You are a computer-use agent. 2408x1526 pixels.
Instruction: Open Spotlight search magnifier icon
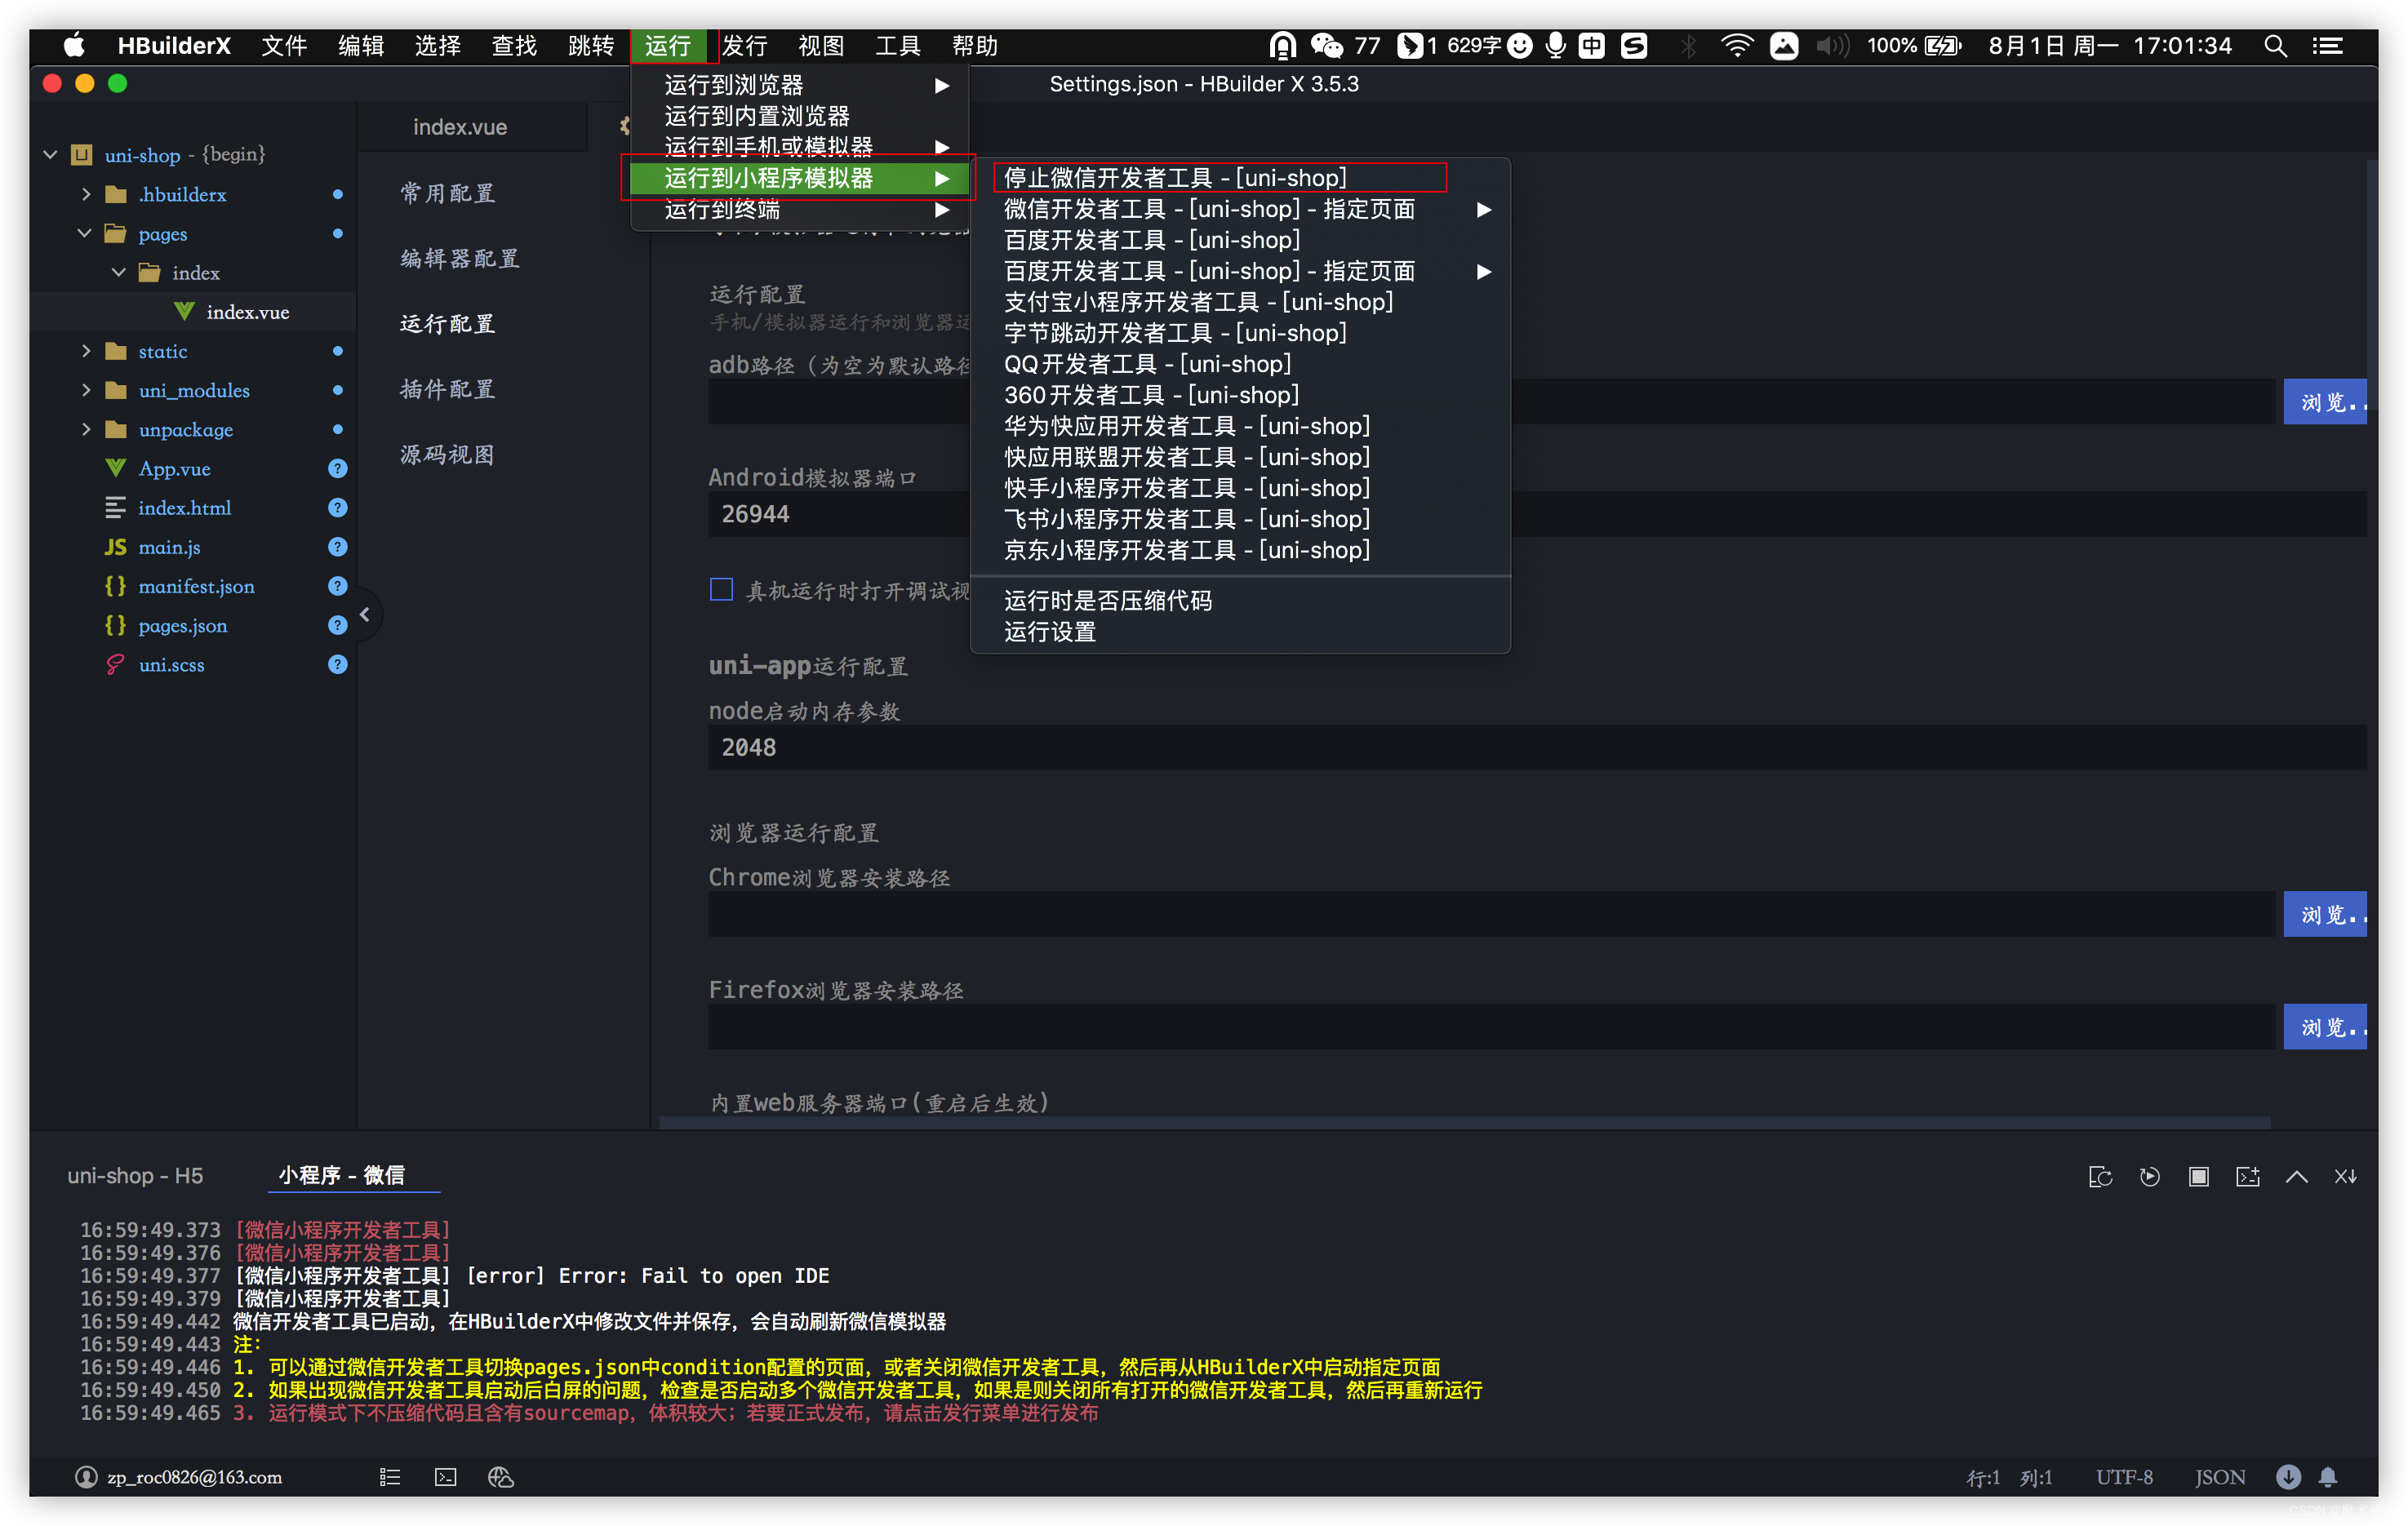(x=2275, y=45)
